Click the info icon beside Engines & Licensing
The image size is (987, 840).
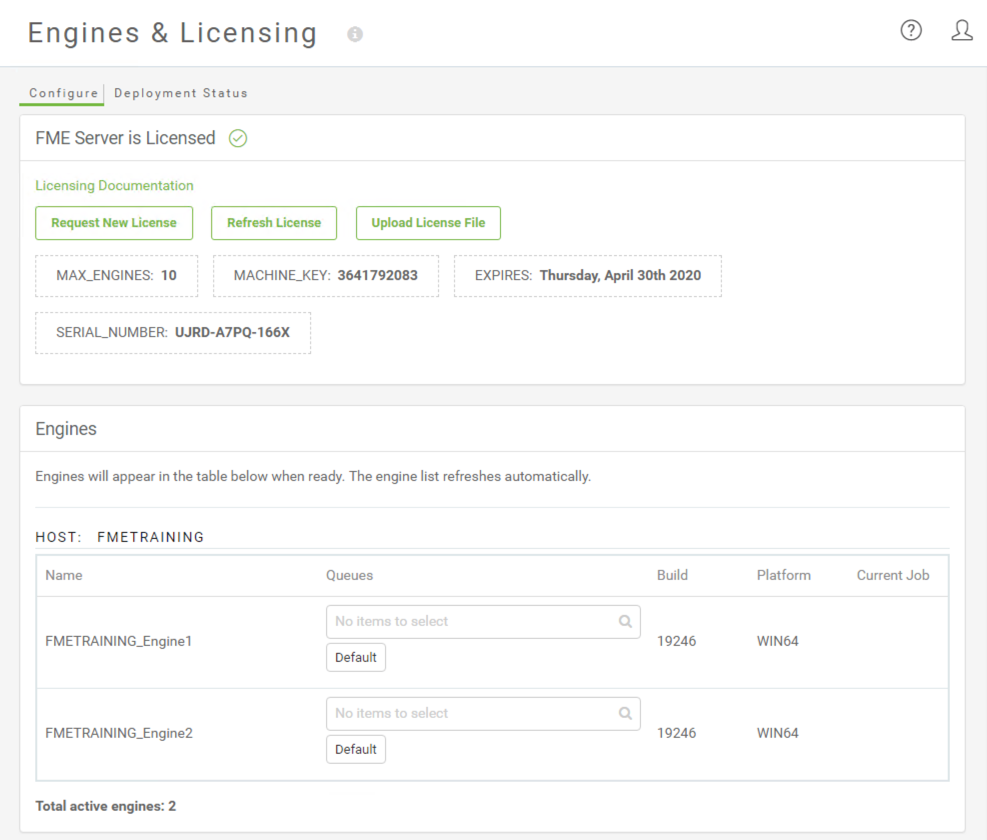click(x=355, y=34)
